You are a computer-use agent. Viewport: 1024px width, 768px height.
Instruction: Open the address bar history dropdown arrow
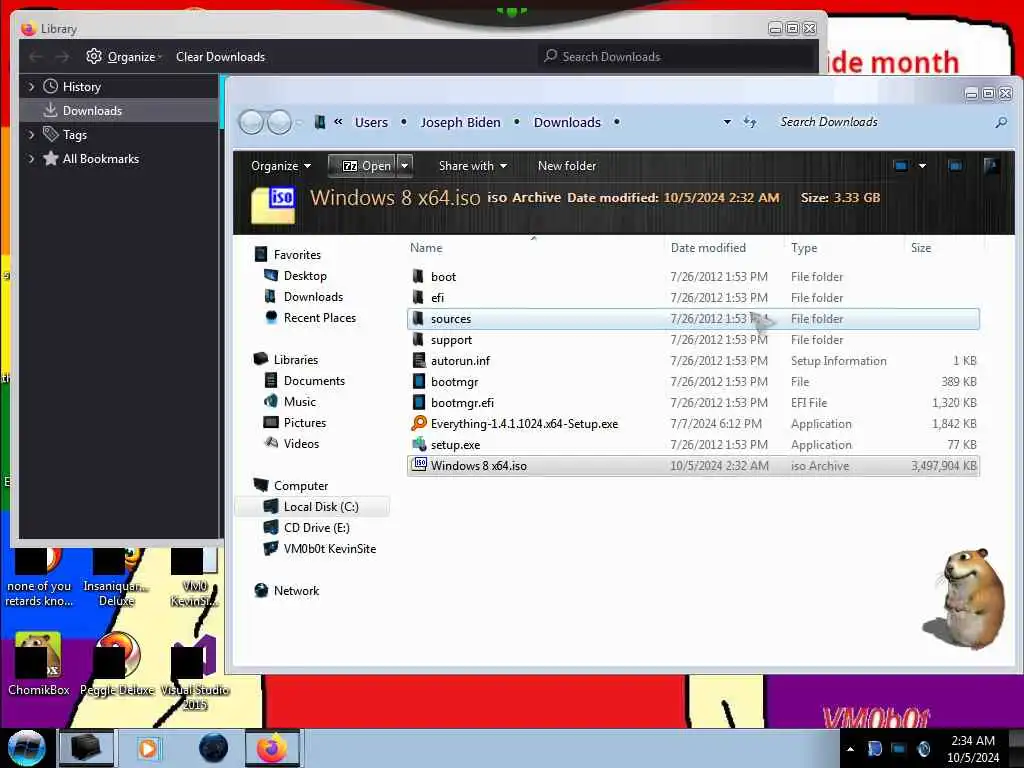tap(727, 122)
